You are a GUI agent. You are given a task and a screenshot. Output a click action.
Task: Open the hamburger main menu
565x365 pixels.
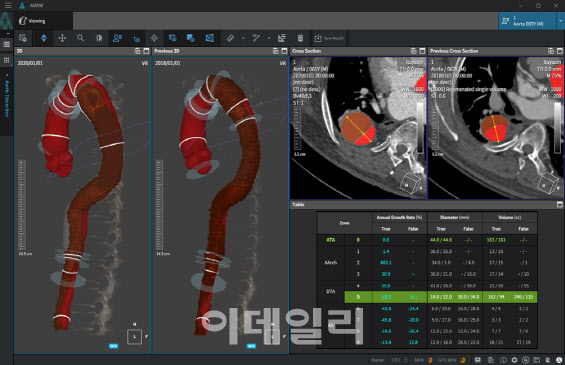(8, 5)
